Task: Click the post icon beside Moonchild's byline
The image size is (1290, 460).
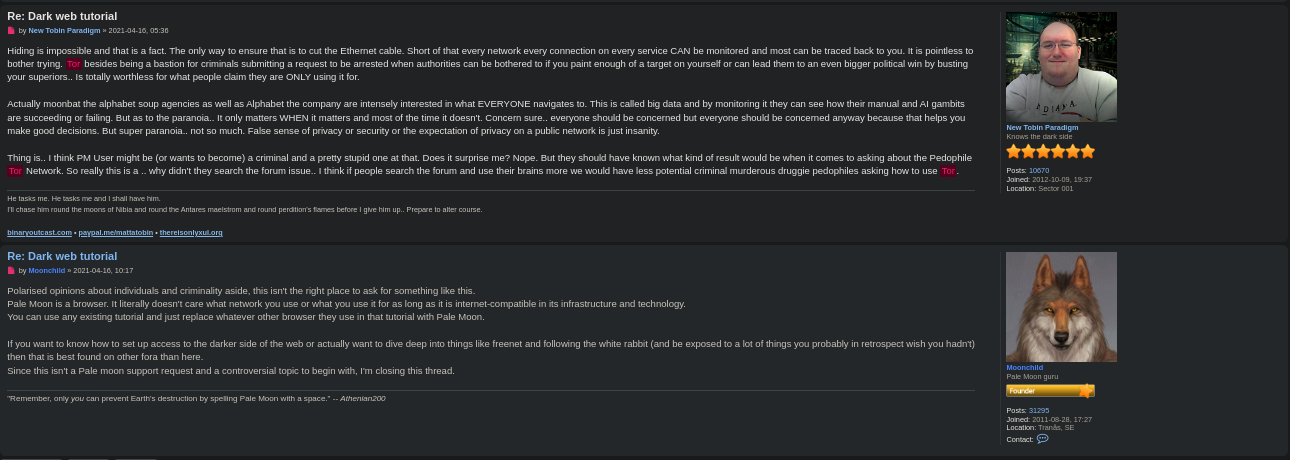Action: pyautogui.click(x=11, y=271)
